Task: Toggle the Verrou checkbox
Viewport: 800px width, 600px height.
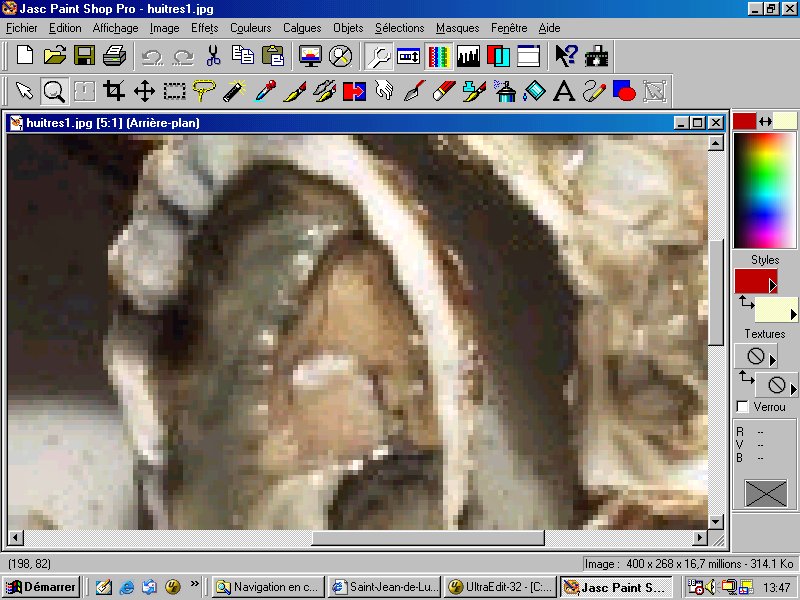Action: click(x=742, y=407)
